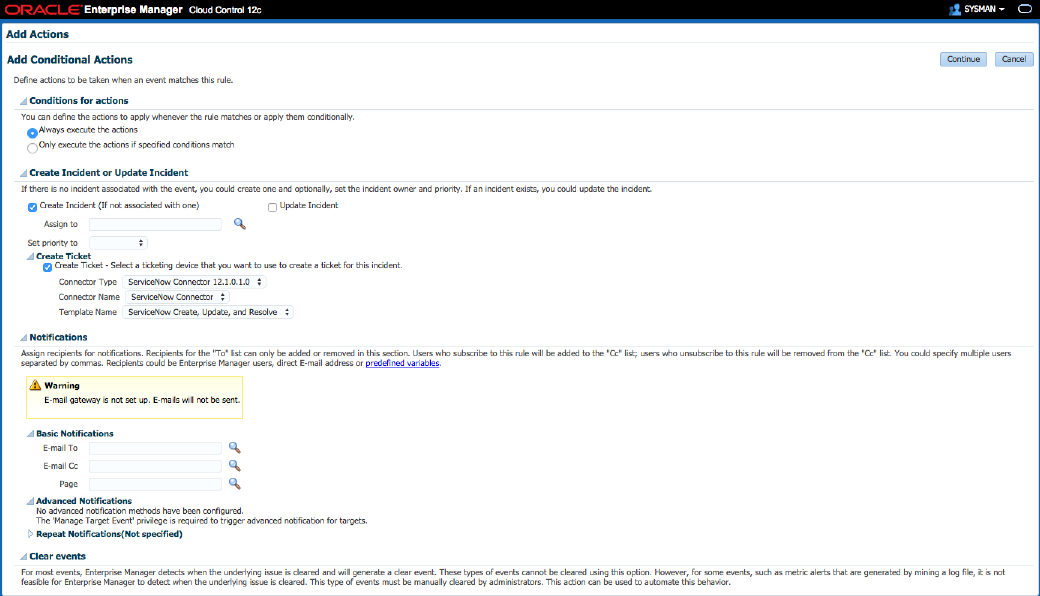Collapse the Advanced Notifications subsection
This screenshot has width=1040, height=596.
[30, 501]
